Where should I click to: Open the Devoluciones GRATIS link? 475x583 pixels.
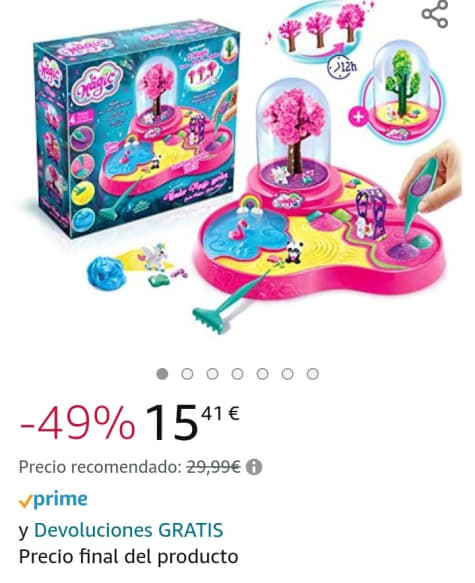click(x=129, y=530)
